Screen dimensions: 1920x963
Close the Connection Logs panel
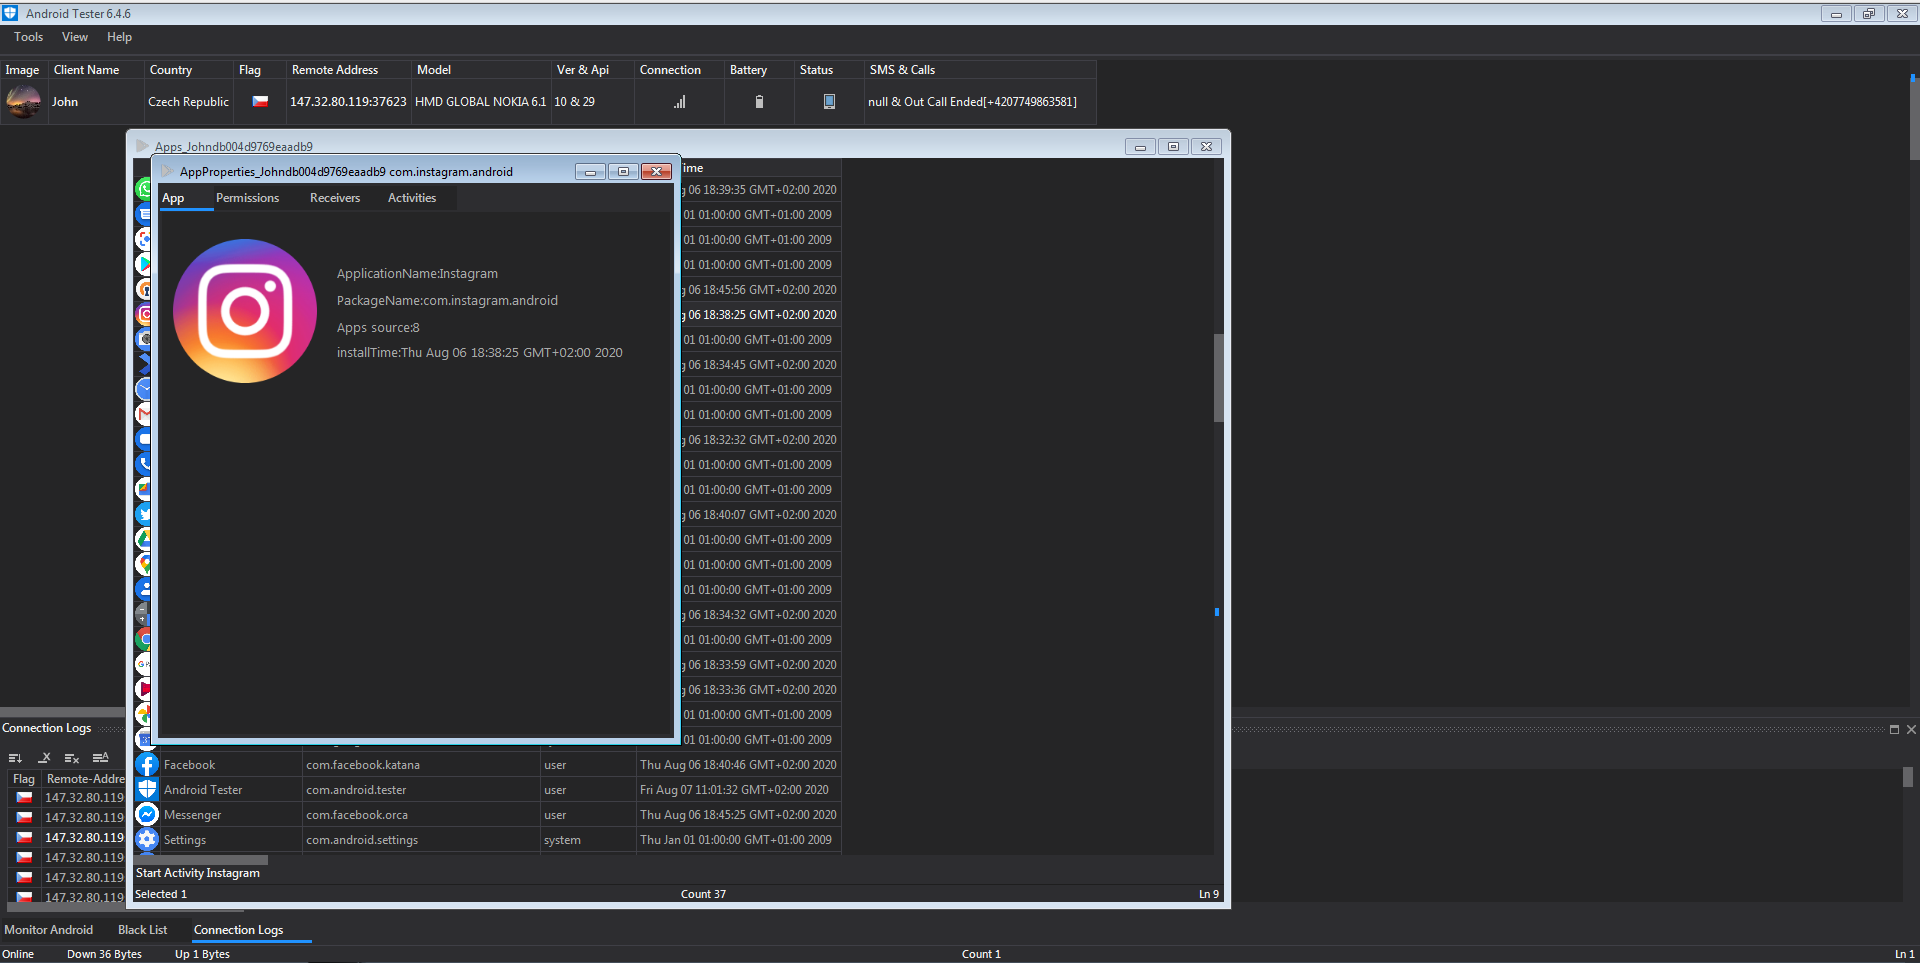tap(1911, 729)
